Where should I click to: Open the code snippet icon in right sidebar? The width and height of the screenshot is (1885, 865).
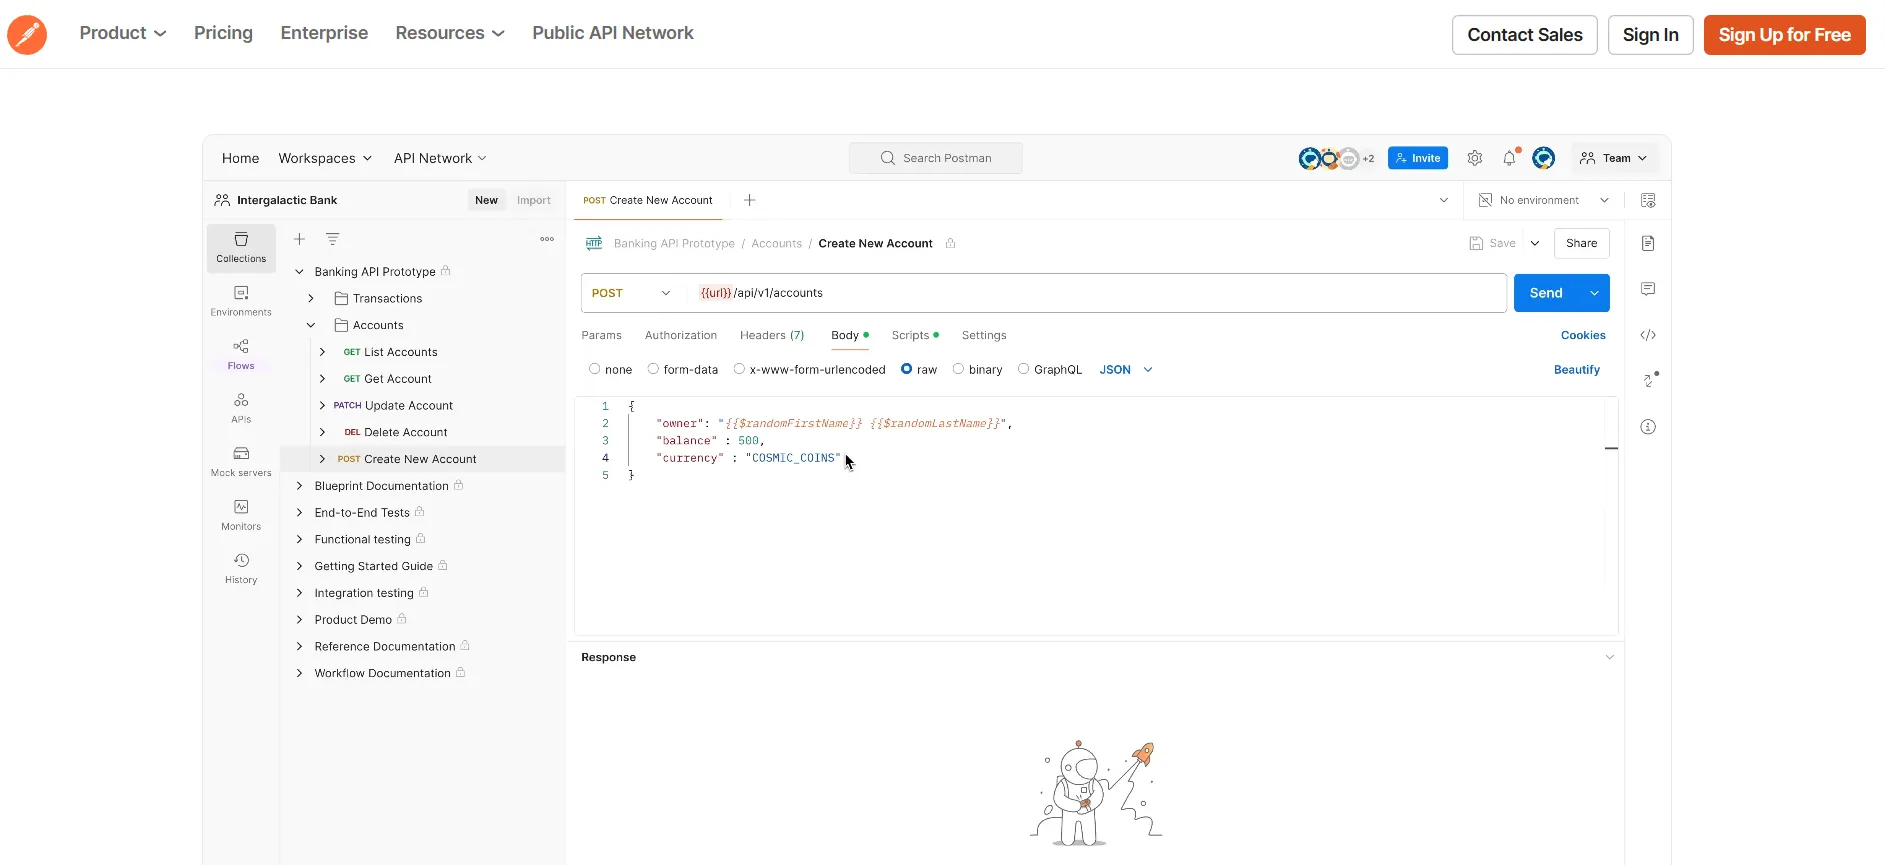1648,335
